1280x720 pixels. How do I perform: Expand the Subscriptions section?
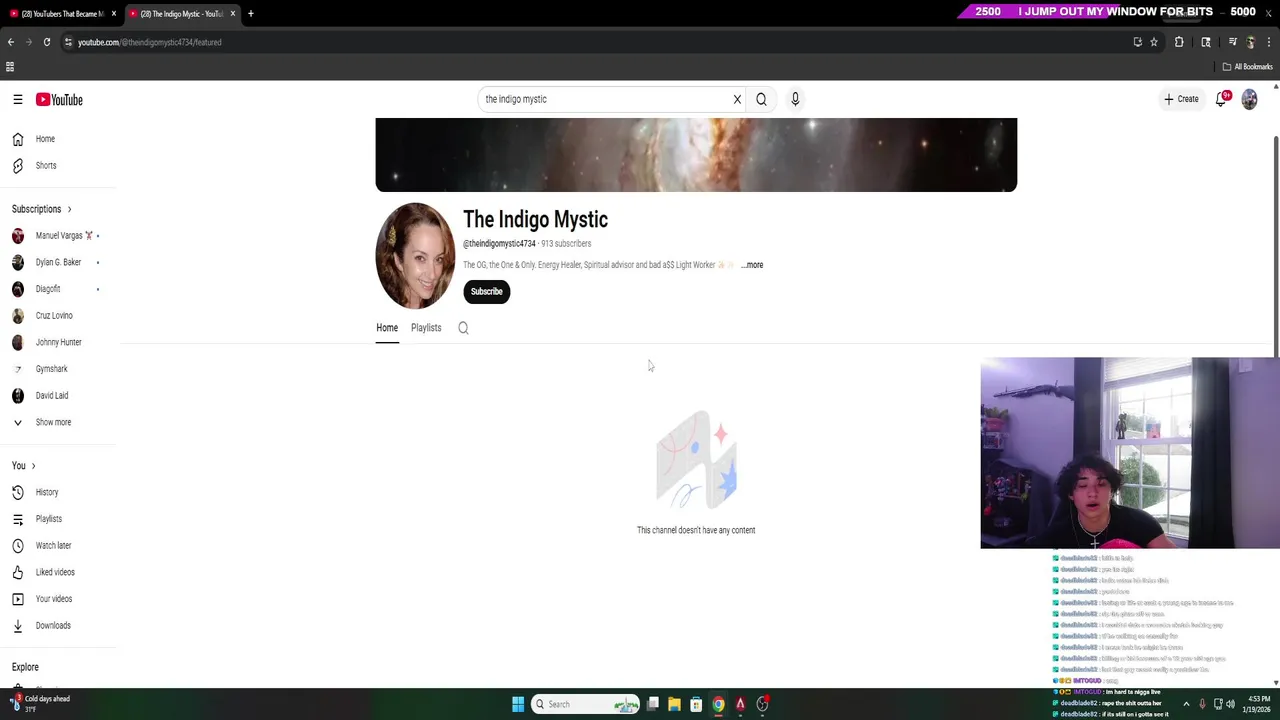41,209
